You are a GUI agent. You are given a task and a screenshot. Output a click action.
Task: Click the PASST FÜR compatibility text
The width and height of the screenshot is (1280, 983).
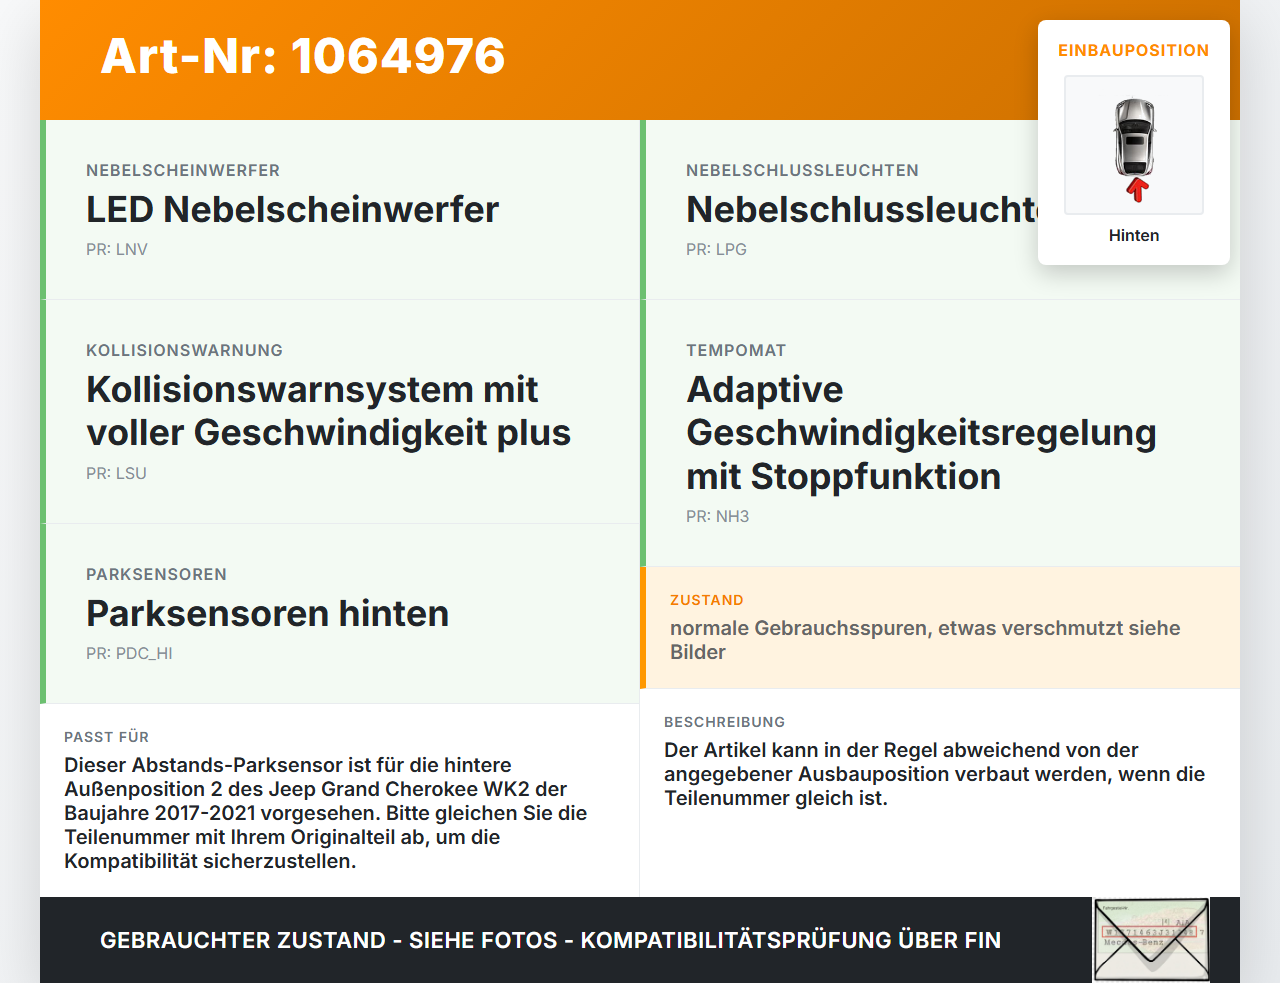click(x=326, y=813)
